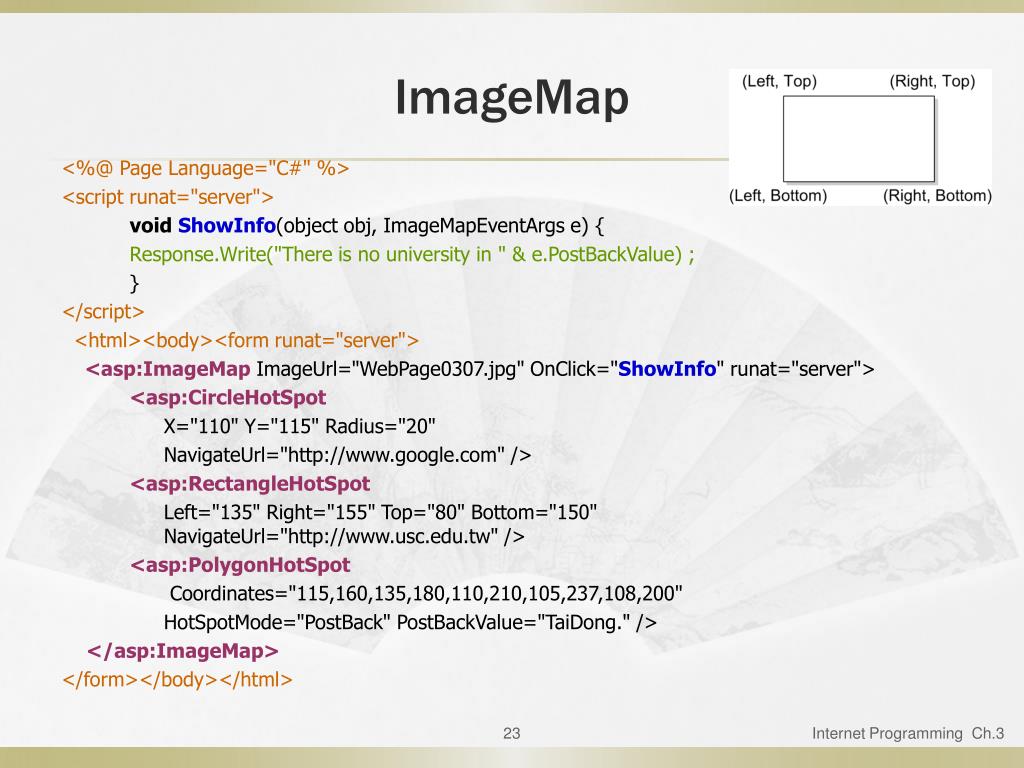Click the closing brace of ShowInfo method
The height and width of the screenshot is (768, 1024).
(x=135, y=283)
